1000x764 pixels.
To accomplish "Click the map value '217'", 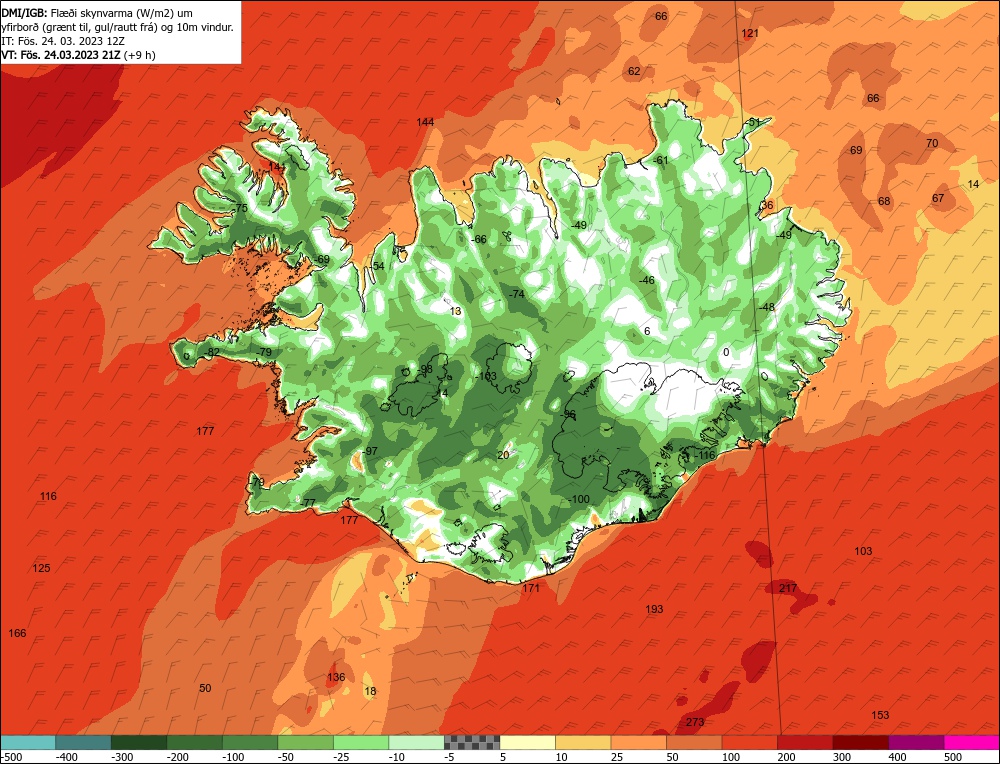I will (x=788, y=589).
